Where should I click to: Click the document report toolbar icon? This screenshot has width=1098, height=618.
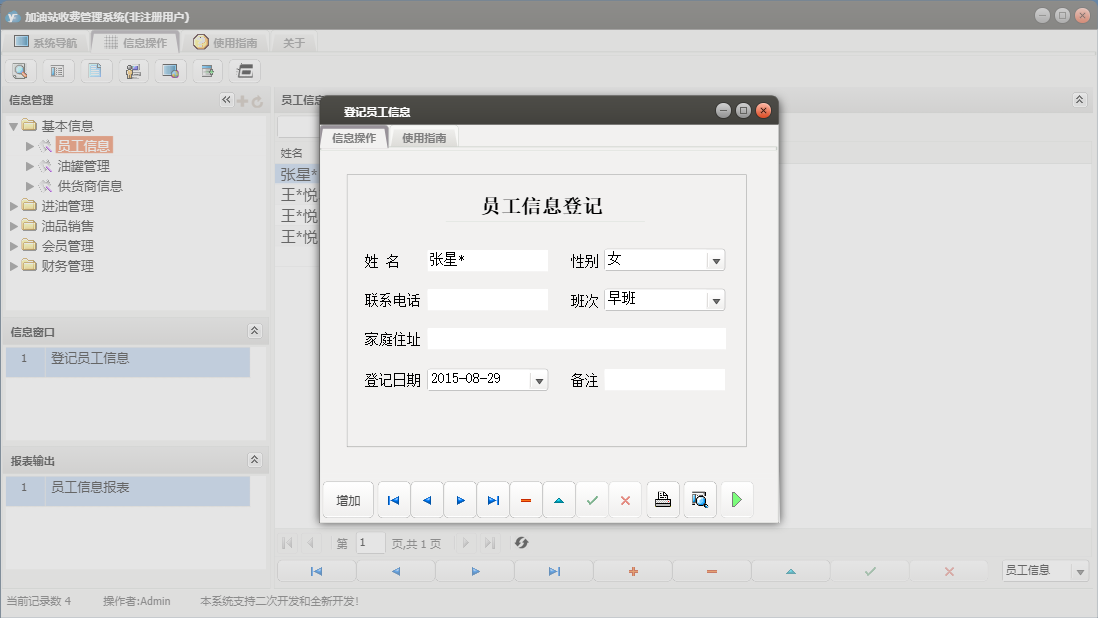96,70
